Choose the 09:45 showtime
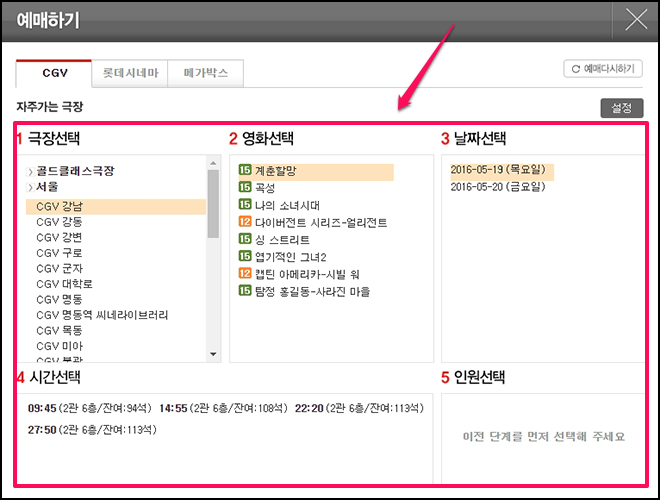 tap(90, 408)
